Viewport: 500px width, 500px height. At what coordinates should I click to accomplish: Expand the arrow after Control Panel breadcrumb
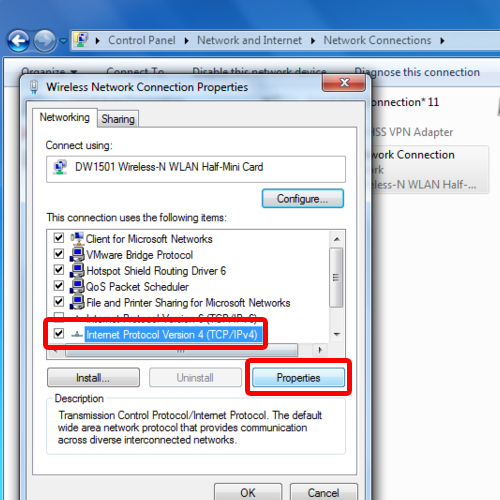click(186, 41)
